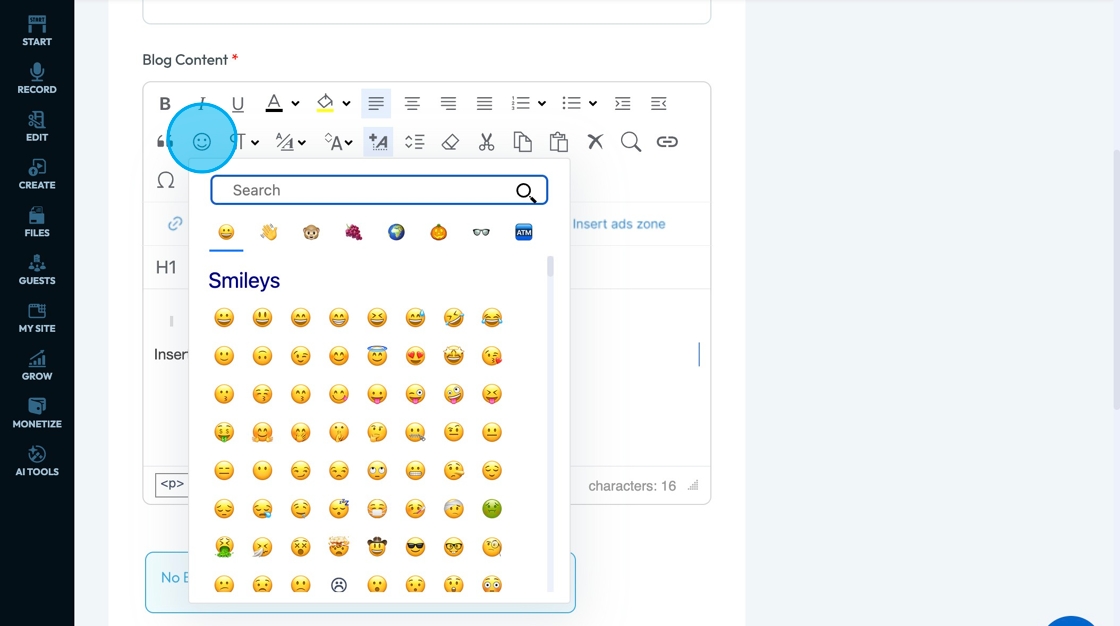1120x626 pixels.
Task: Insert the green nauseated face emoji
Action: (491, 509)
